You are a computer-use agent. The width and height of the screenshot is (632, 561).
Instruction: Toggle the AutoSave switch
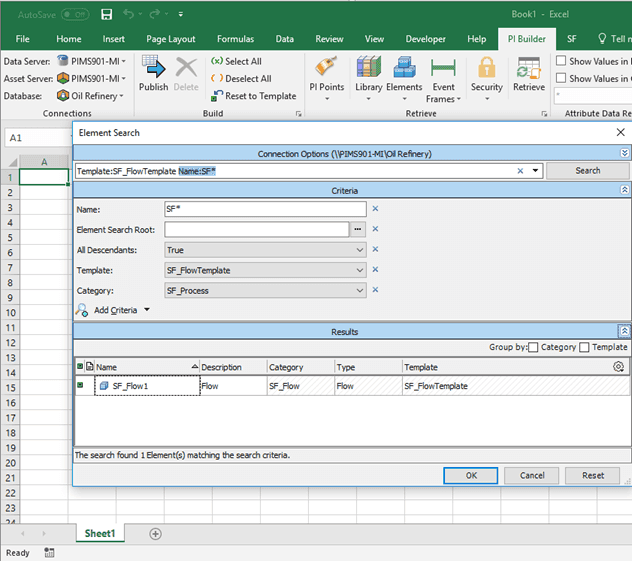pyautogui.click(x=75, y=15)
